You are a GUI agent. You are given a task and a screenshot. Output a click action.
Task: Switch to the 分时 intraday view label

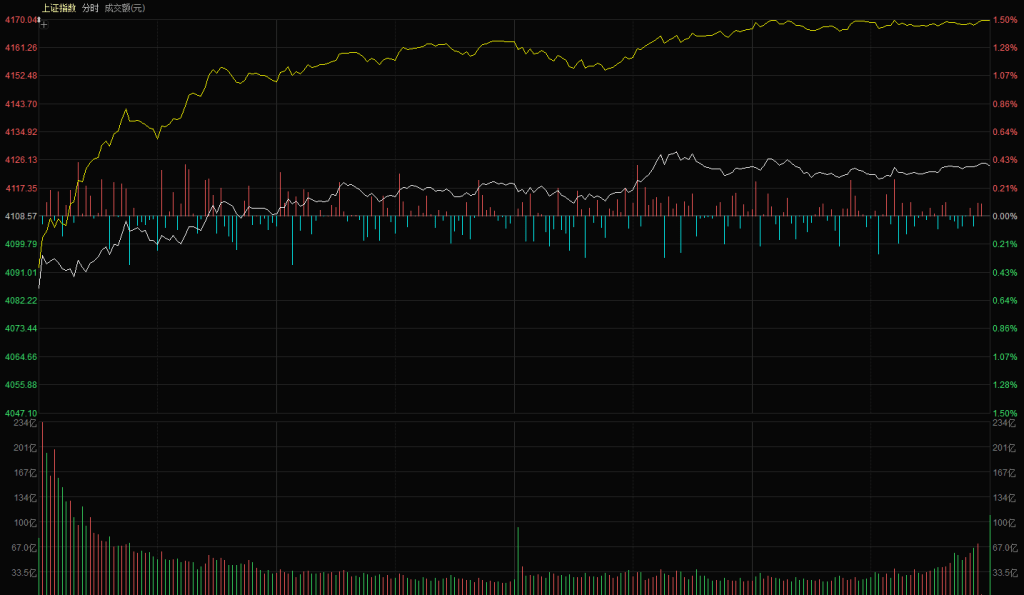(90, 7)
